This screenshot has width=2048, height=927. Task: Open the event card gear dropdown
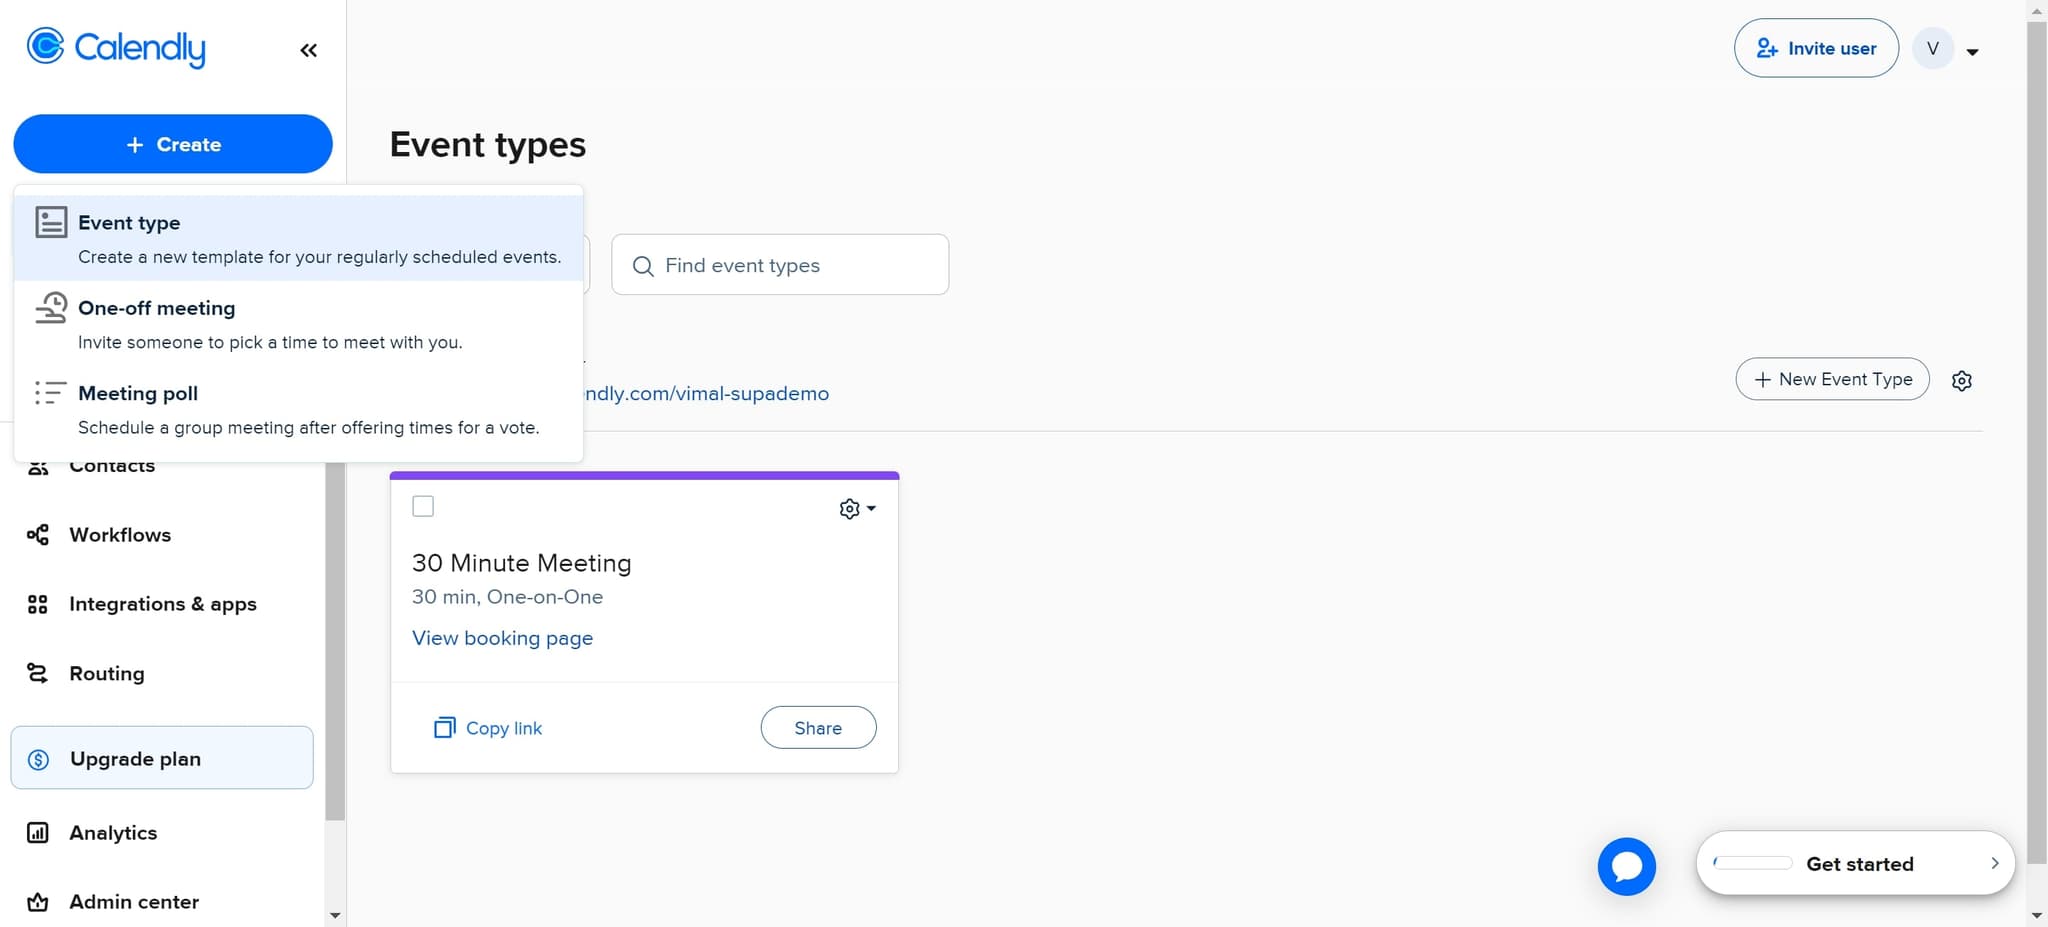point(856,508)
